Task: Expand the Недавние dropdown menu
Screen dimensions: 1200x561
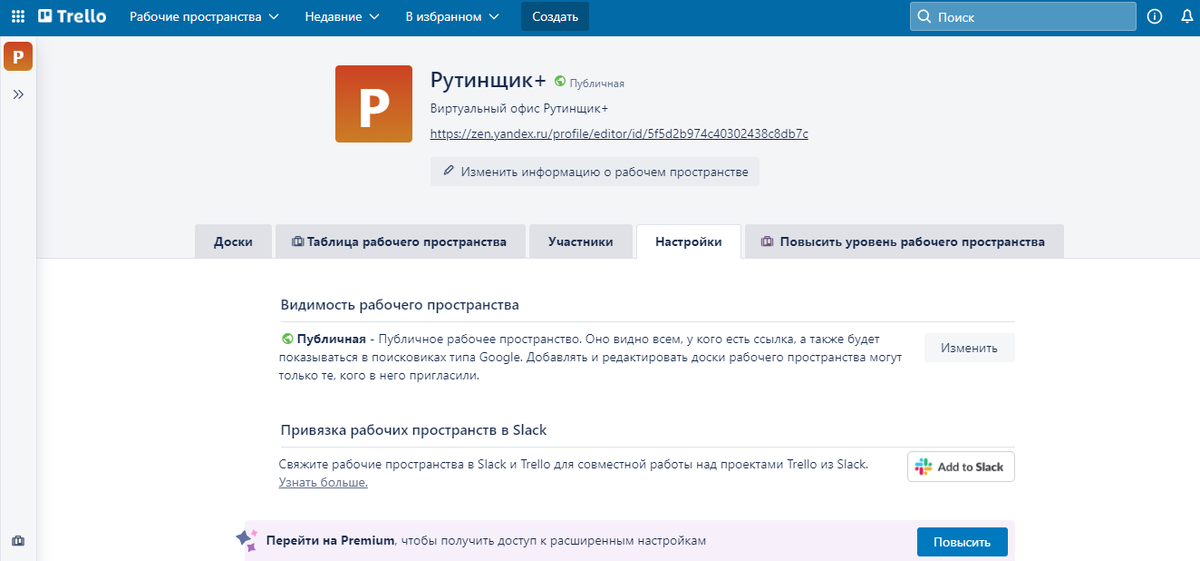Action: click(x=342, y=17)
